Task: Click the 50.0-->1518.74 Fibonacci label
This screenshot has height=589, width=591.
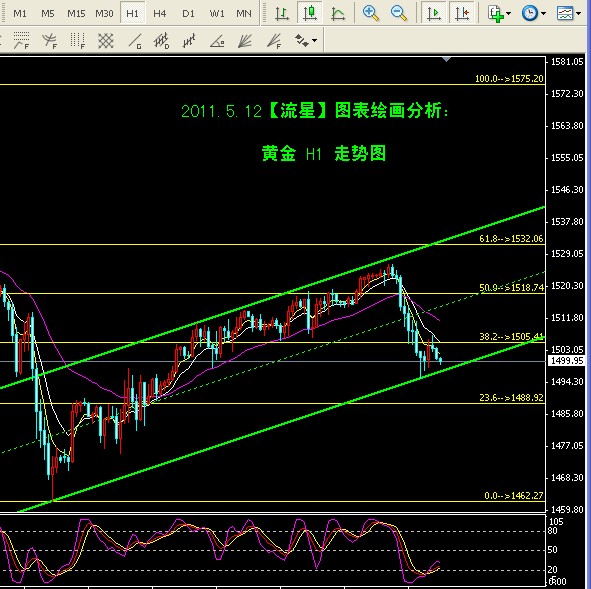Action: pos(511,288)
